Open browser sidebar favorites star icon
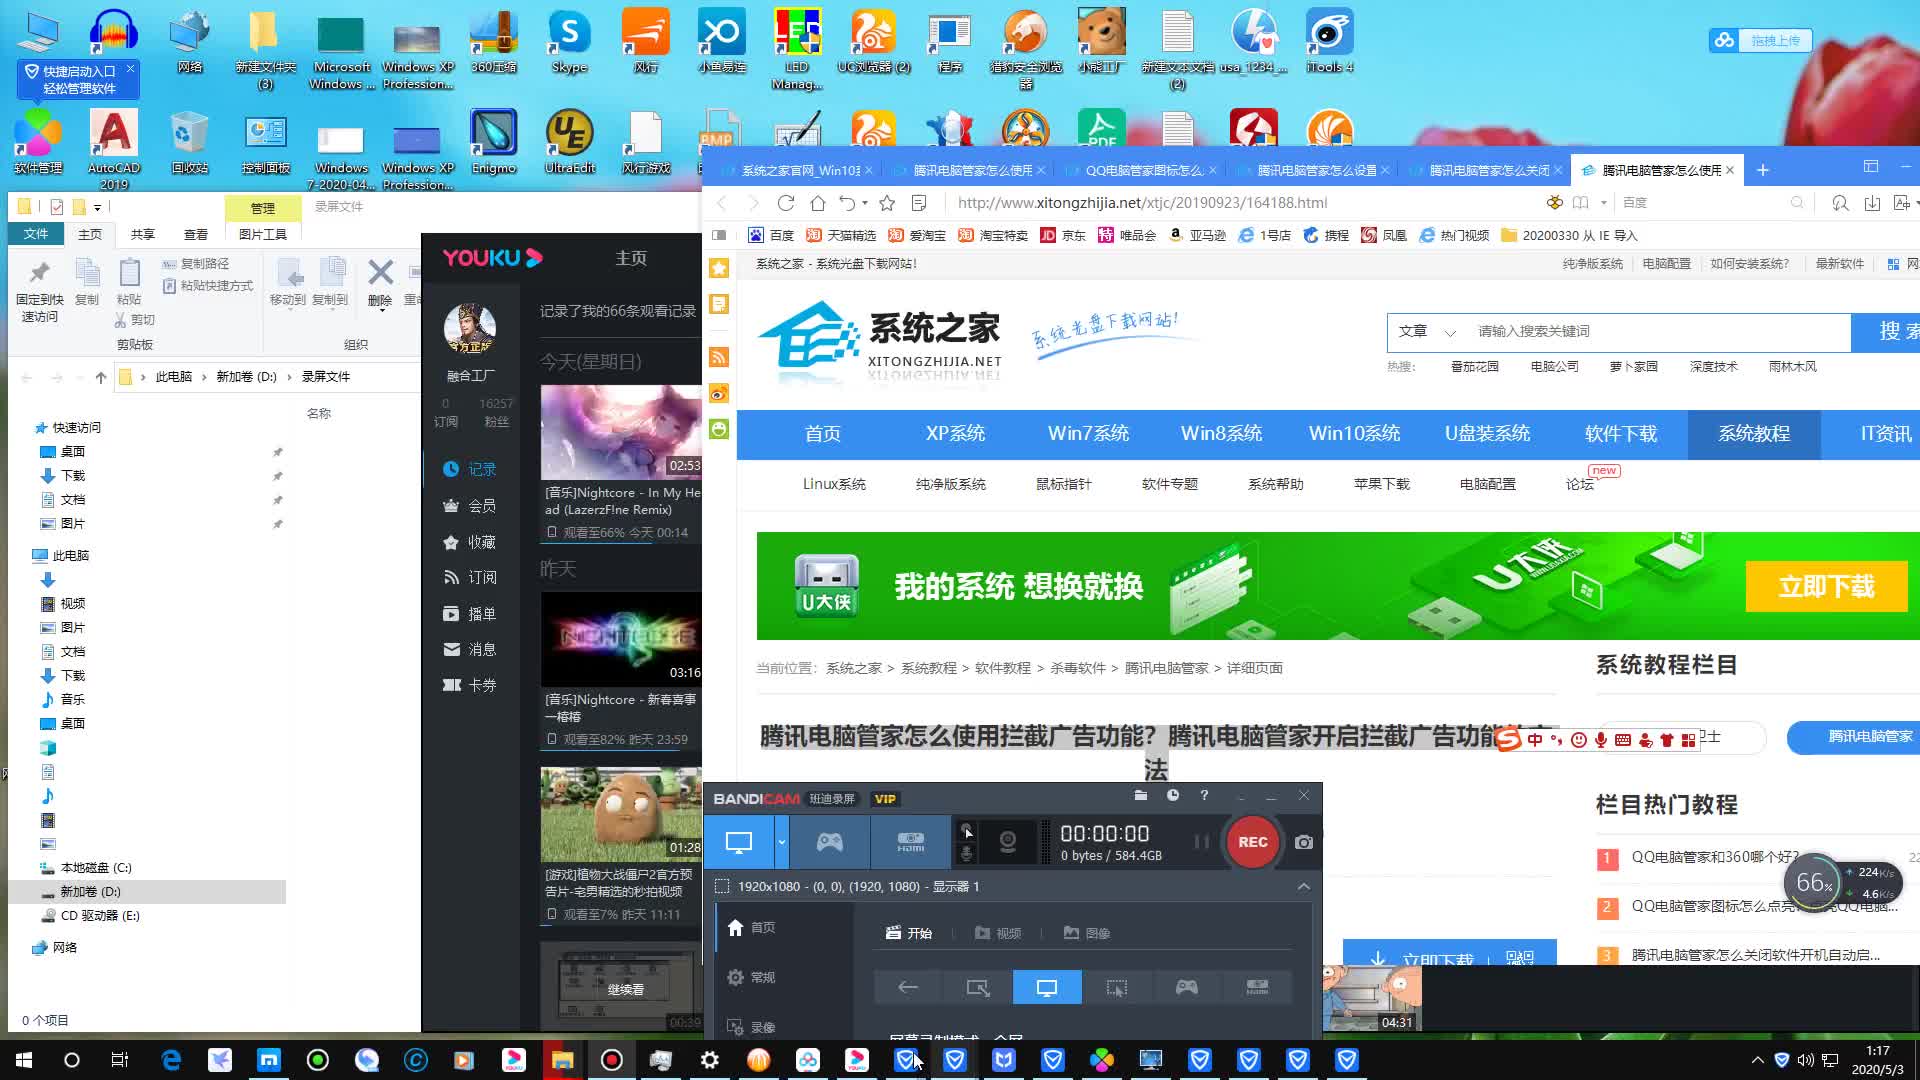The image size is (1920, 1080). (718, 268)
